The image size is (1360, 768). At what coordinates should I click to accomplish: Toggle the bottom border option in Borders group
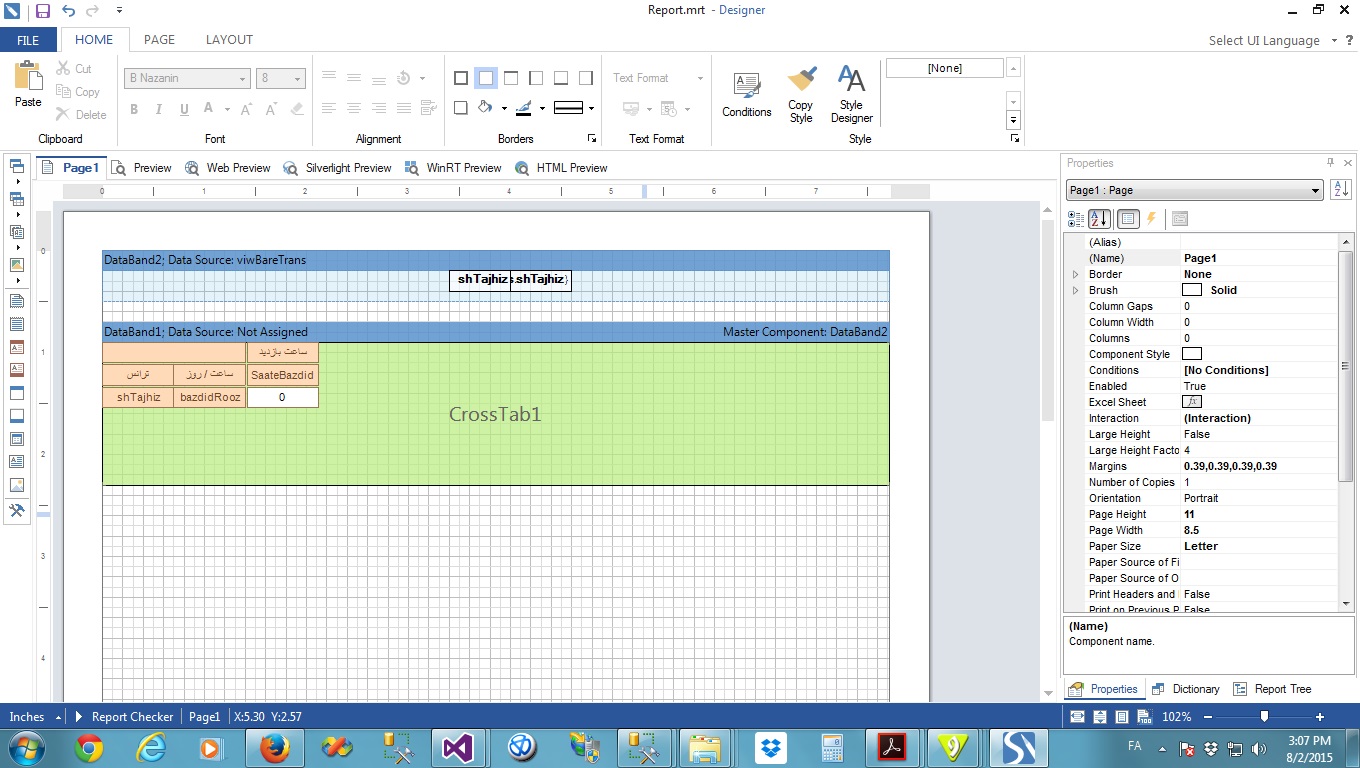tap(560, 78)
